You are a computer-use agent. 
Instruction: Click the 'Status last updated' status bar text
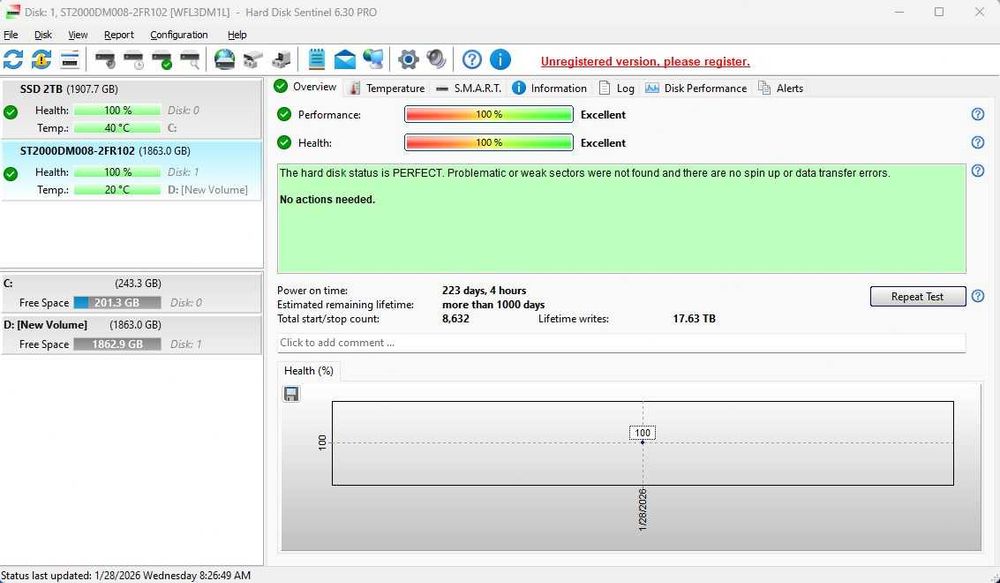(x=126, y=575)
